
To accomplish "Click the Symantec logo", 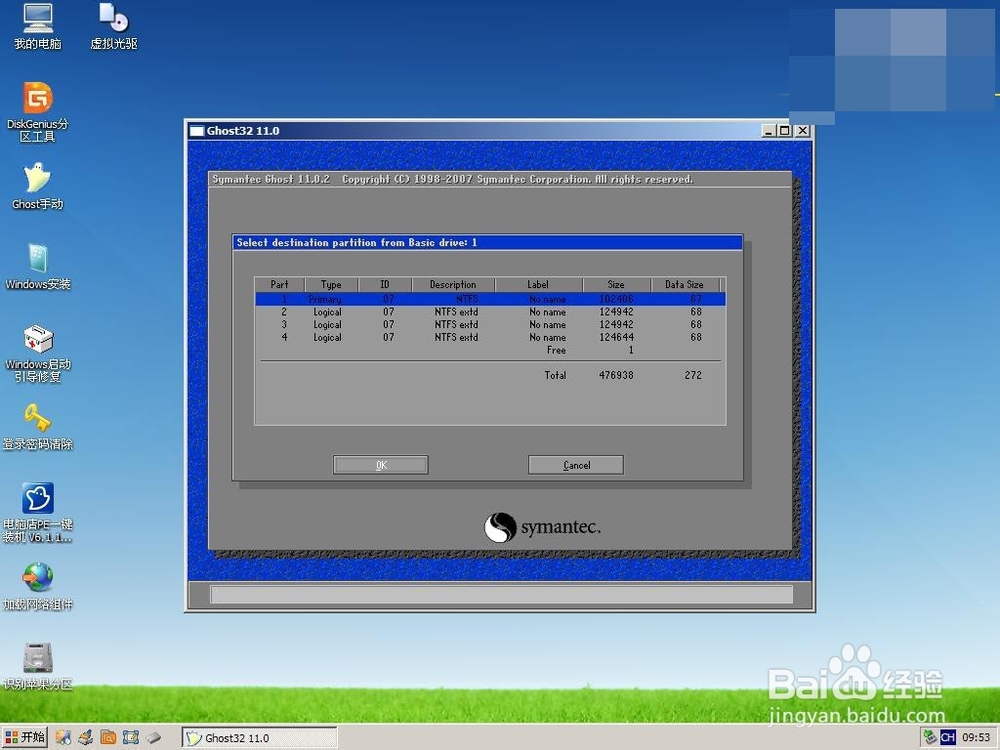I will (542, 527).
